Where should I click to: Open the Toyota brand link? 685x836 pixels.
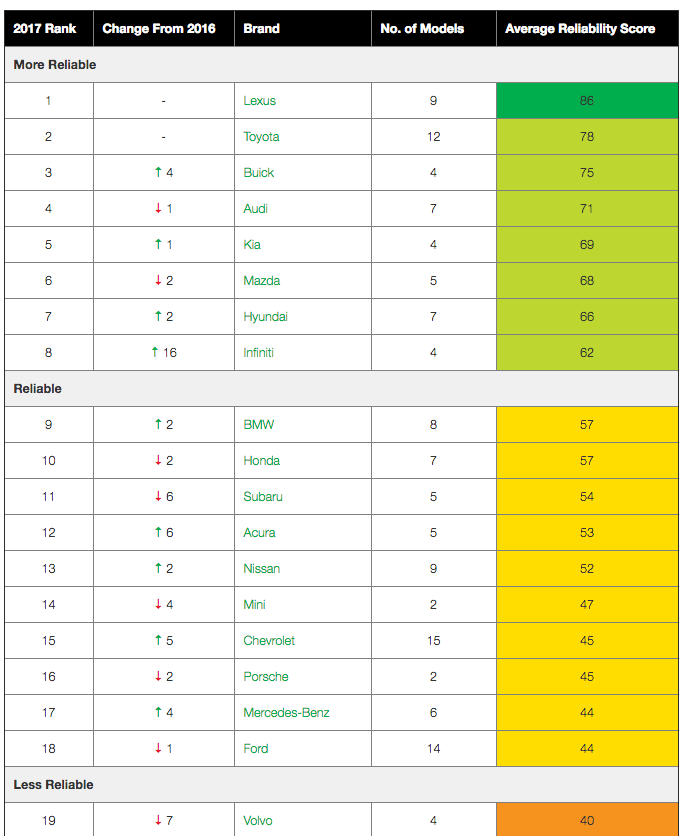[x=261, y=137]
